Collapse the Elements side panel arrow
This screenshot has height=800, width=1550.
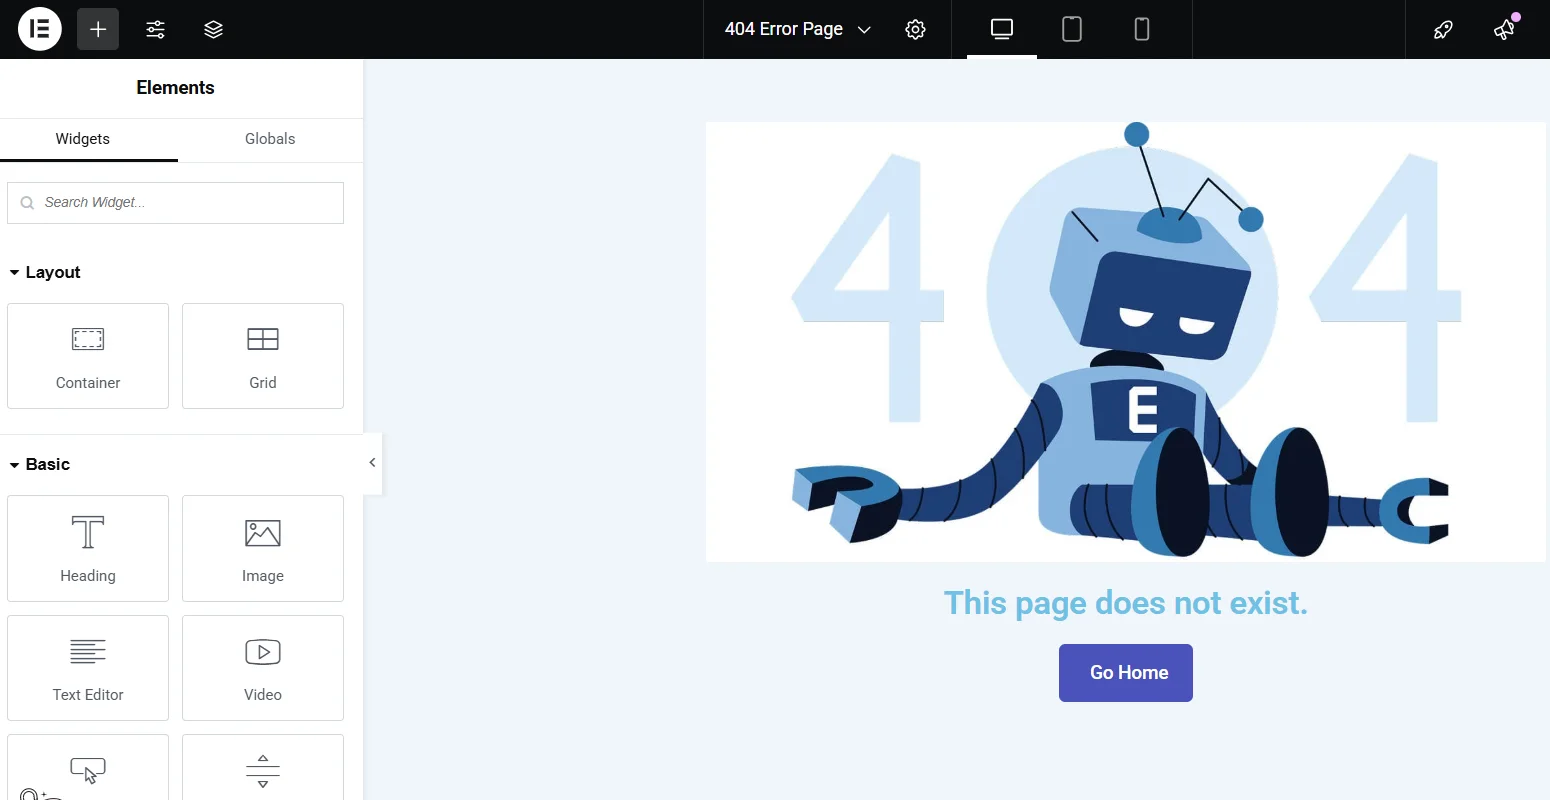coord(372,463)
